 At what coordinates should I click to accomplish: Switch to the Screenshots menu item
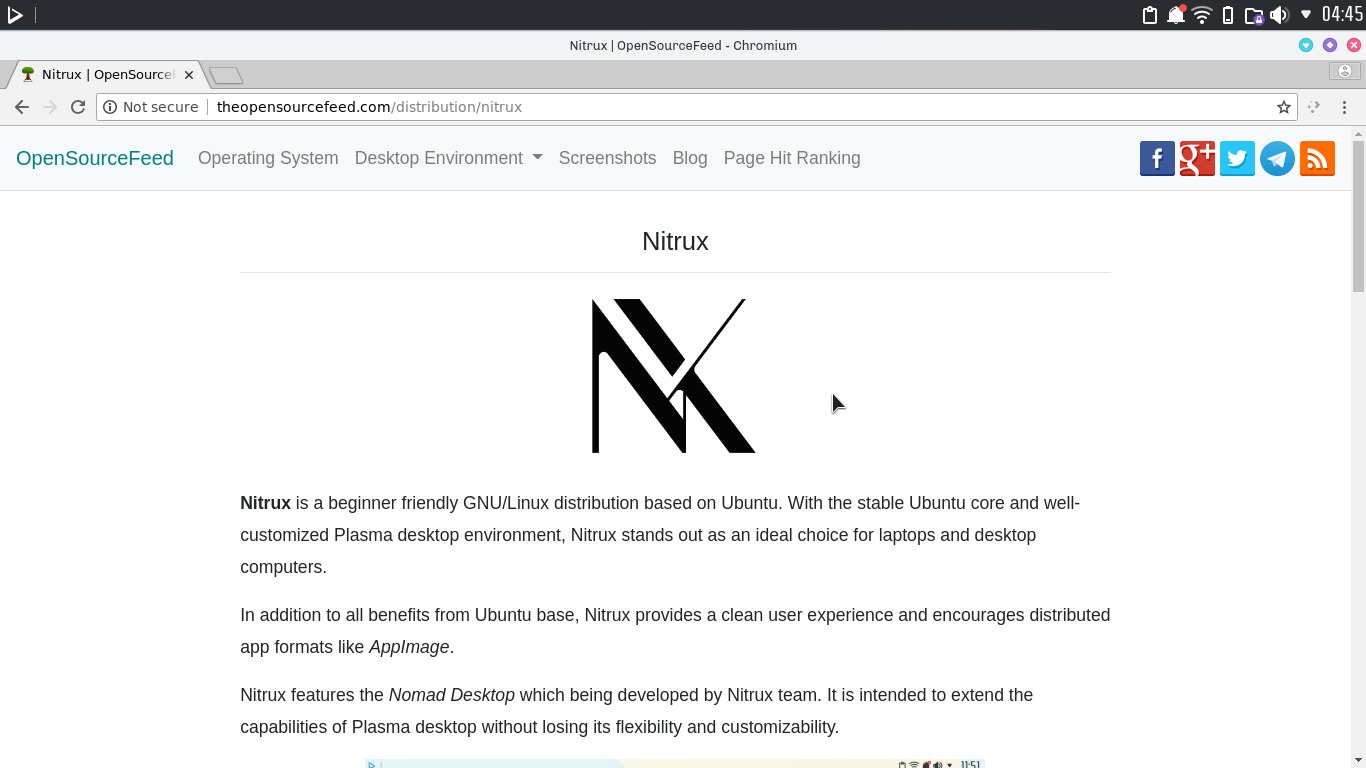607,158
